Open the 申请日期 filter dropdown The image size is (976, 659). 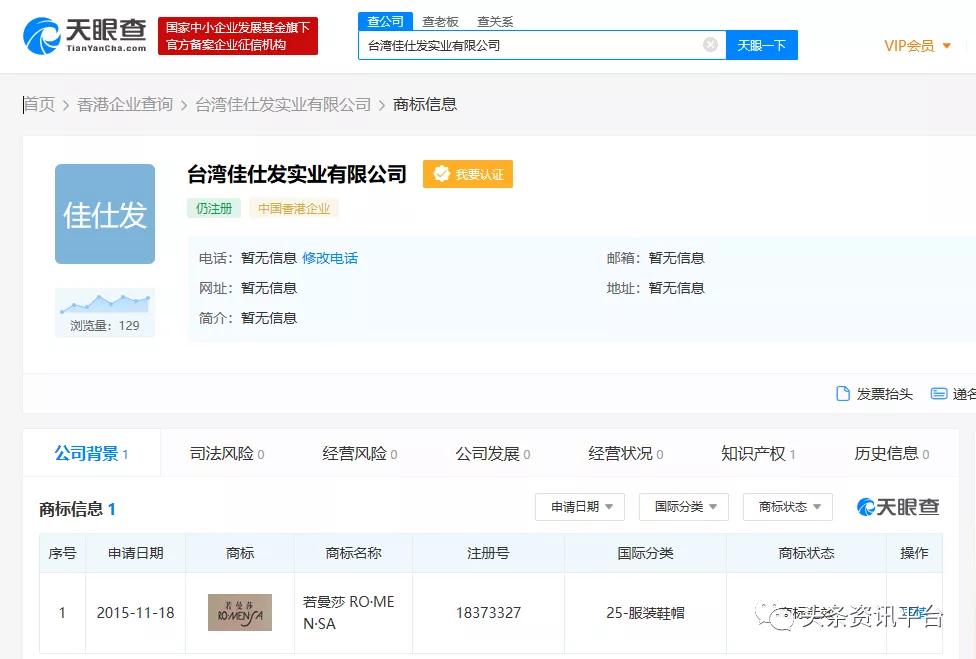(x=579, y=507)
